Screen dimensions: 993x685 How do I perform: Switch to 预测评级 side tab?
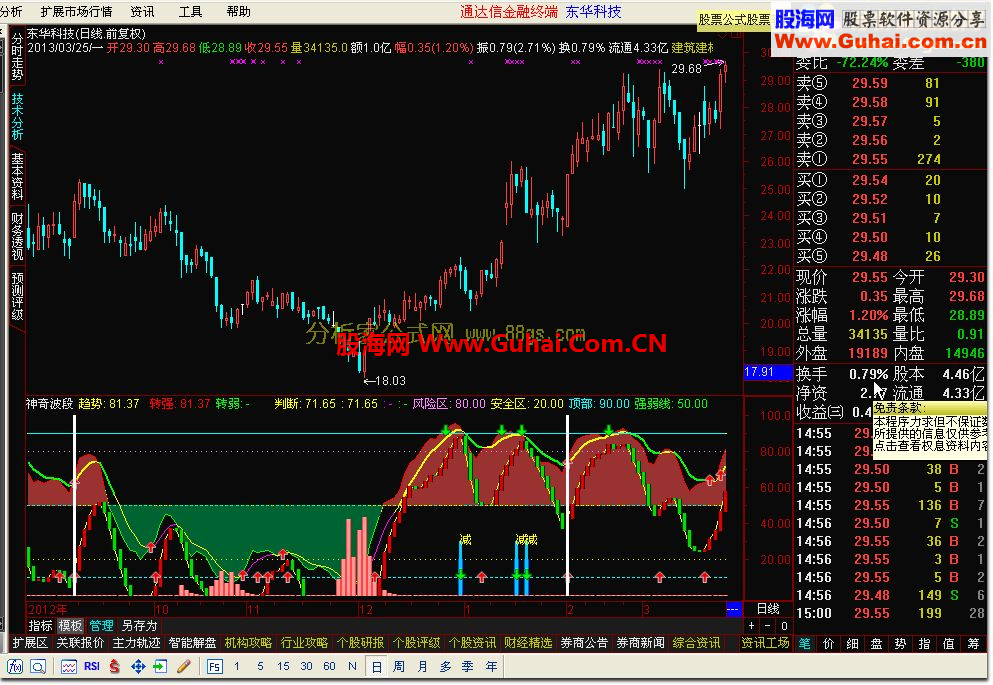[x=17, y=296]
